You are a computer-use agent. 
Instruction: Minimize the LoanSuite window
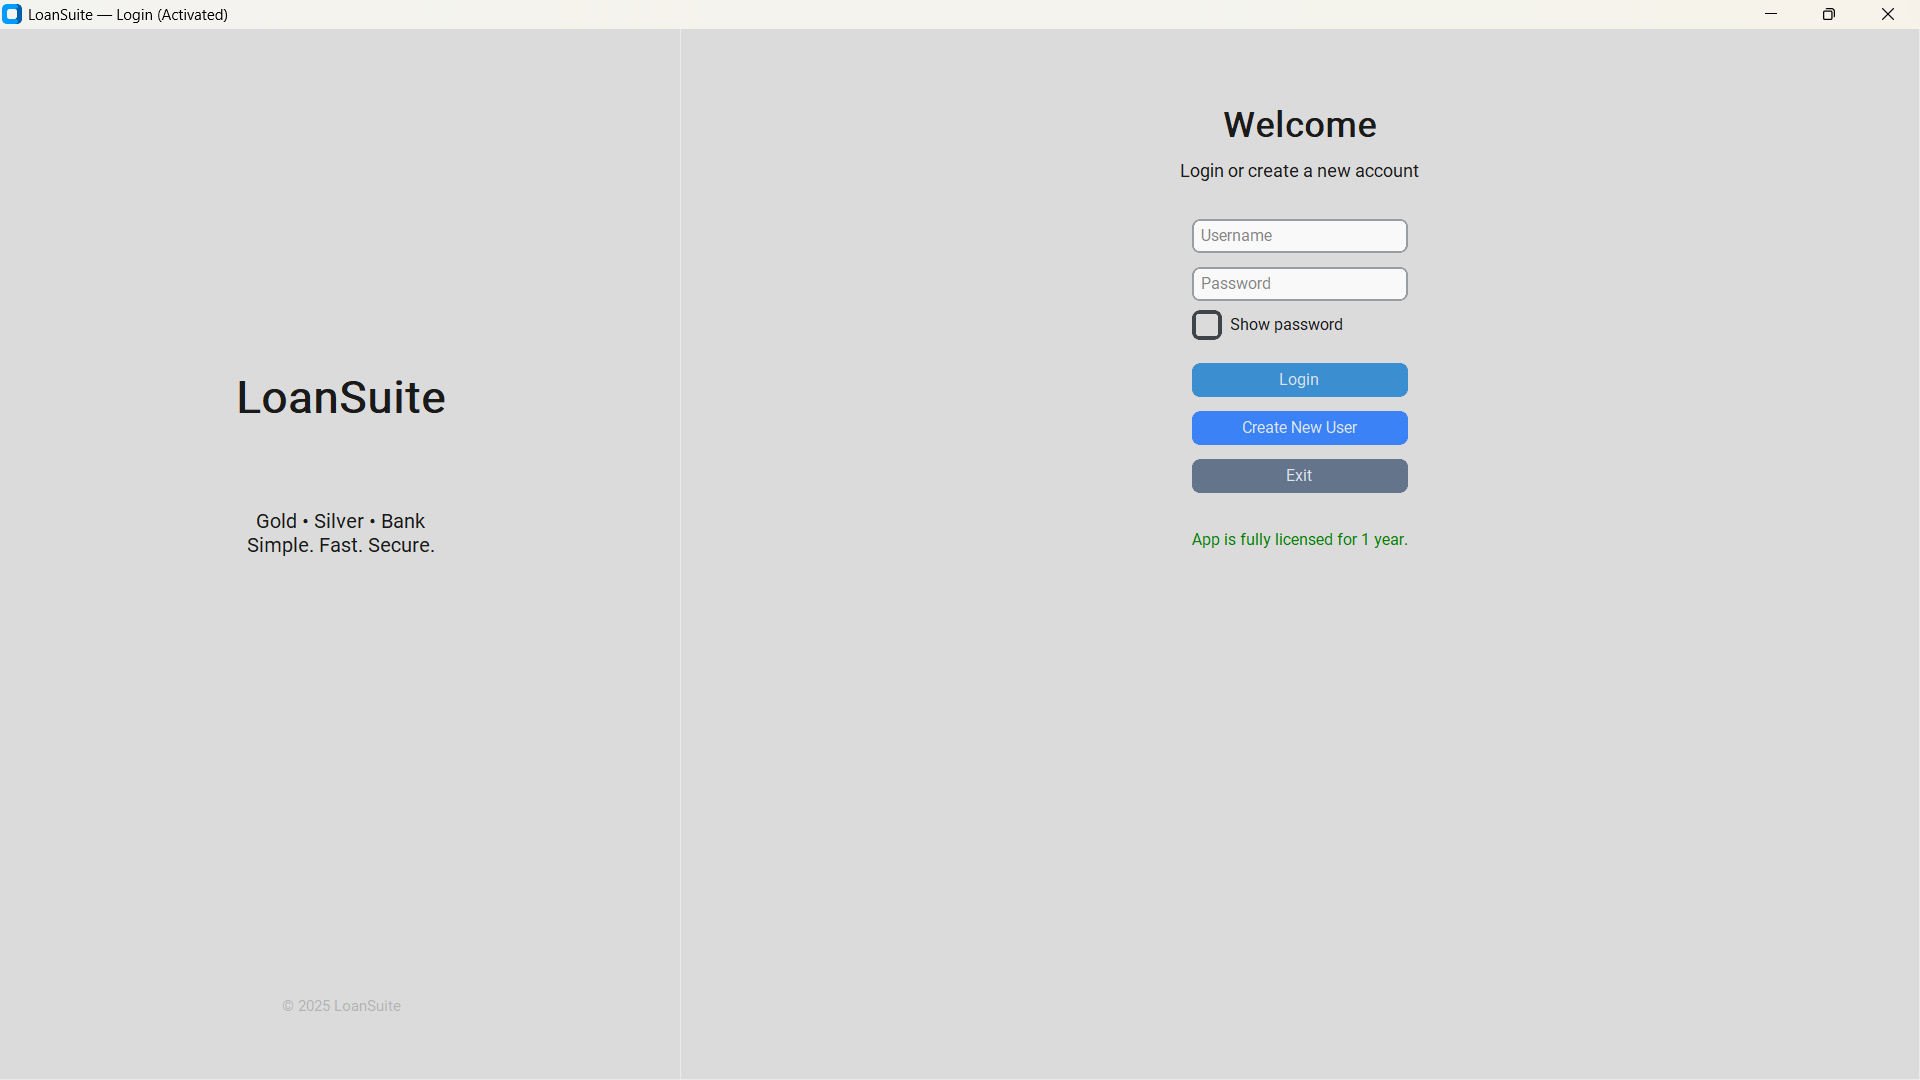(x=1772, y=14)
